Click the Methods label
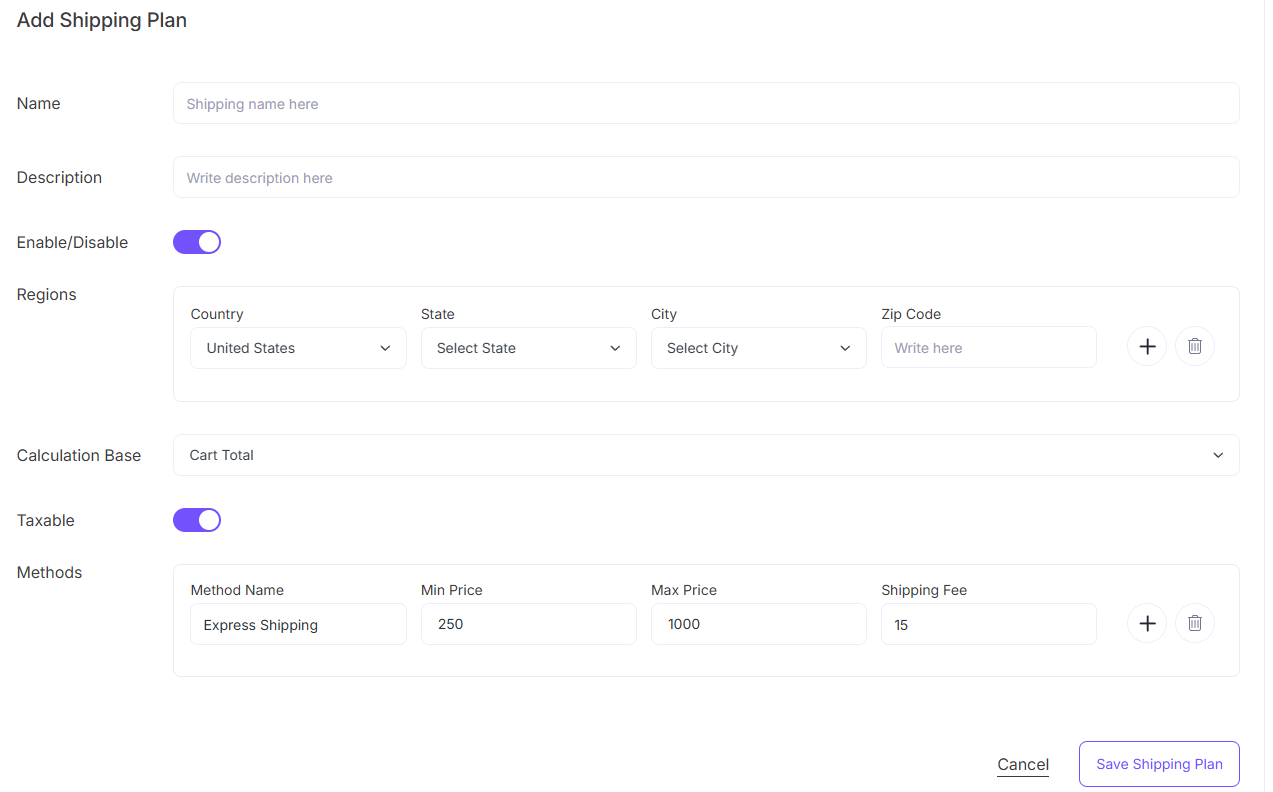Screen dimensions: 1273x792 tap(49, 572)
